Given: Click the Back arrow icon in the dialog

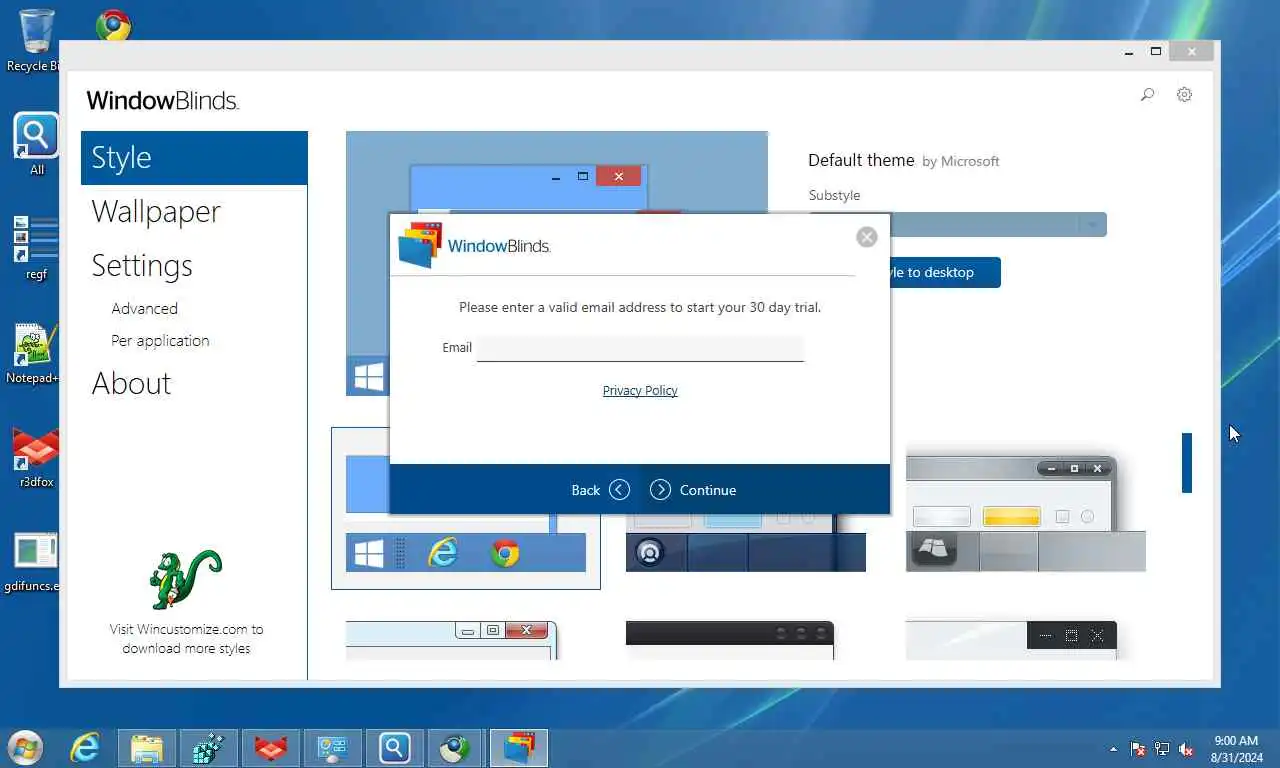Looking at the screenshot, I should 619,490.
